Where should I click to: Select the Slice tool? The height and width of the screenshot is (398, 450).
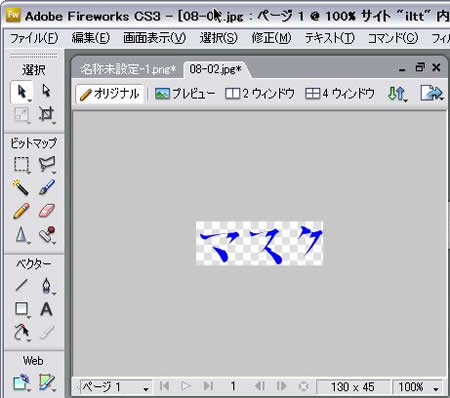[x=47, y=383]
